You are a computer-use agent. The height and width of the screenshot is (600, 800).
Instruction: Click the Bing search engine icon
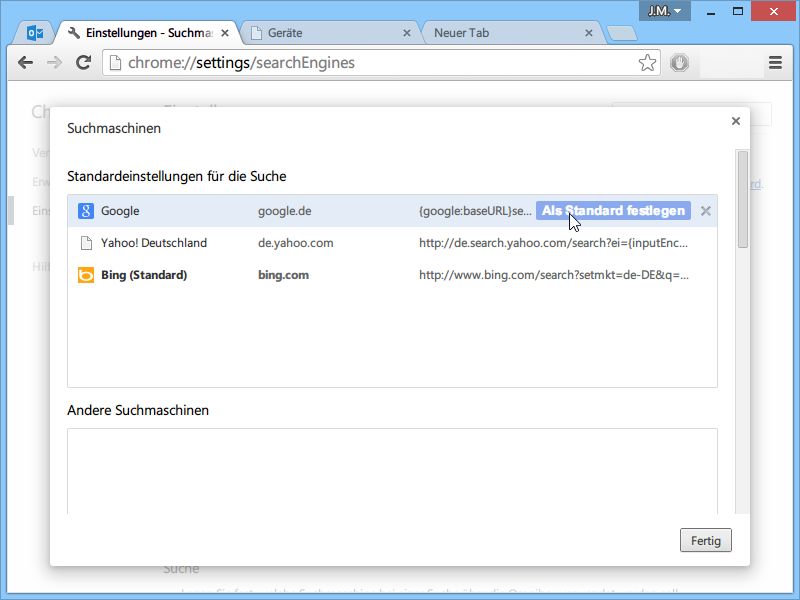point(86,275)
